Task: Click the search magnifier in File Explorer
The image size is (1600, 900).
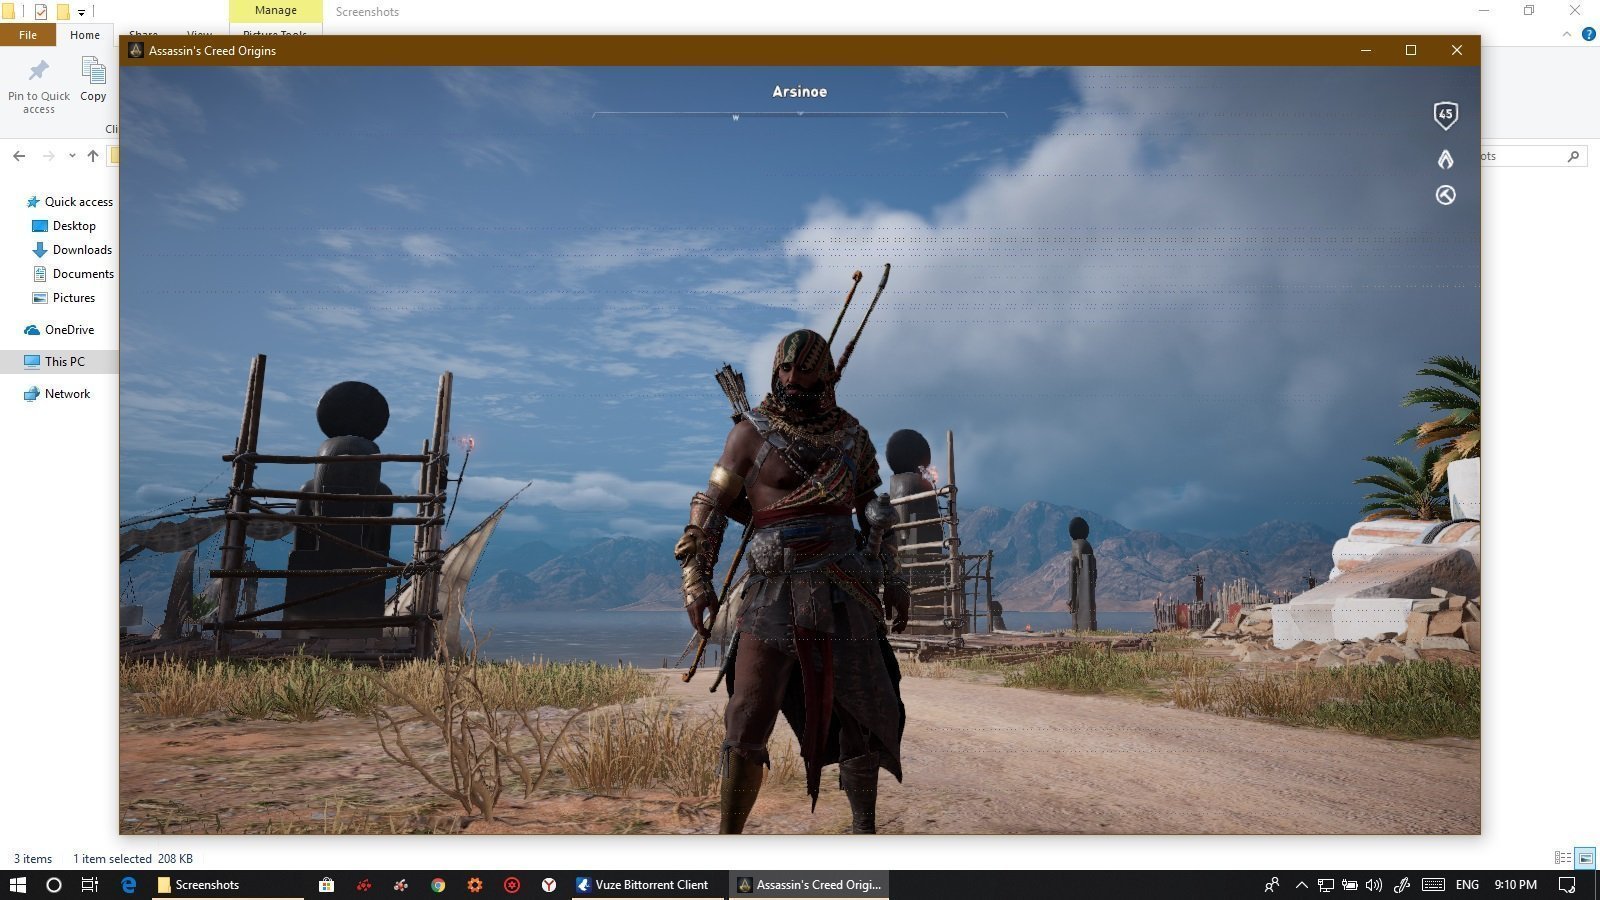Action: [x=1573, y=156]
